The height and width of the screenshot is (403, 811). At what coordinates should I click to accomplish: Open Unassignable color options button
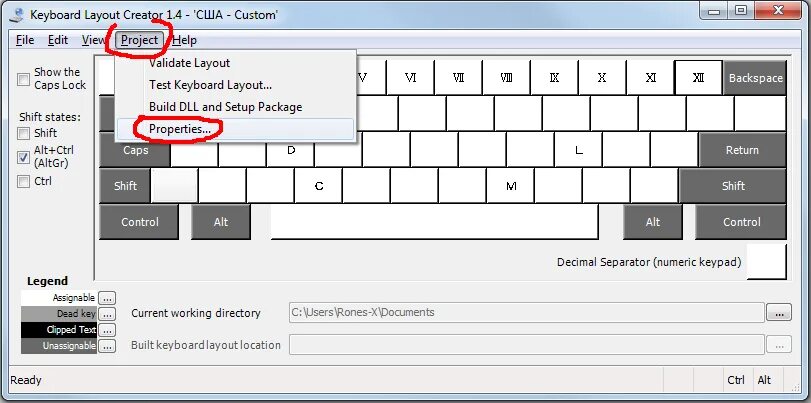tap(107, 346)
